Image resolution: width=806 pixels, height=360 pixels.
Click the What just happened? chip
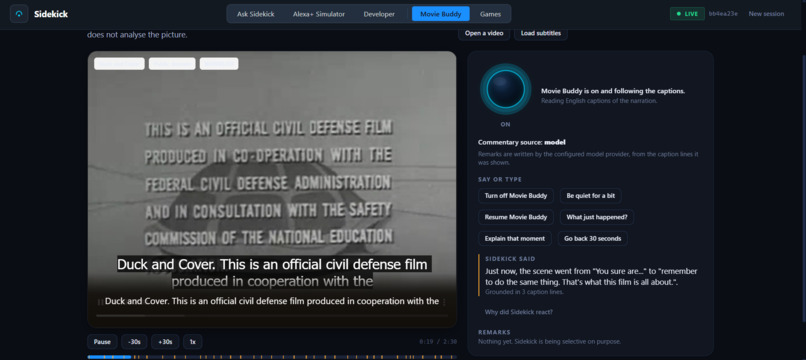(597, 217)
